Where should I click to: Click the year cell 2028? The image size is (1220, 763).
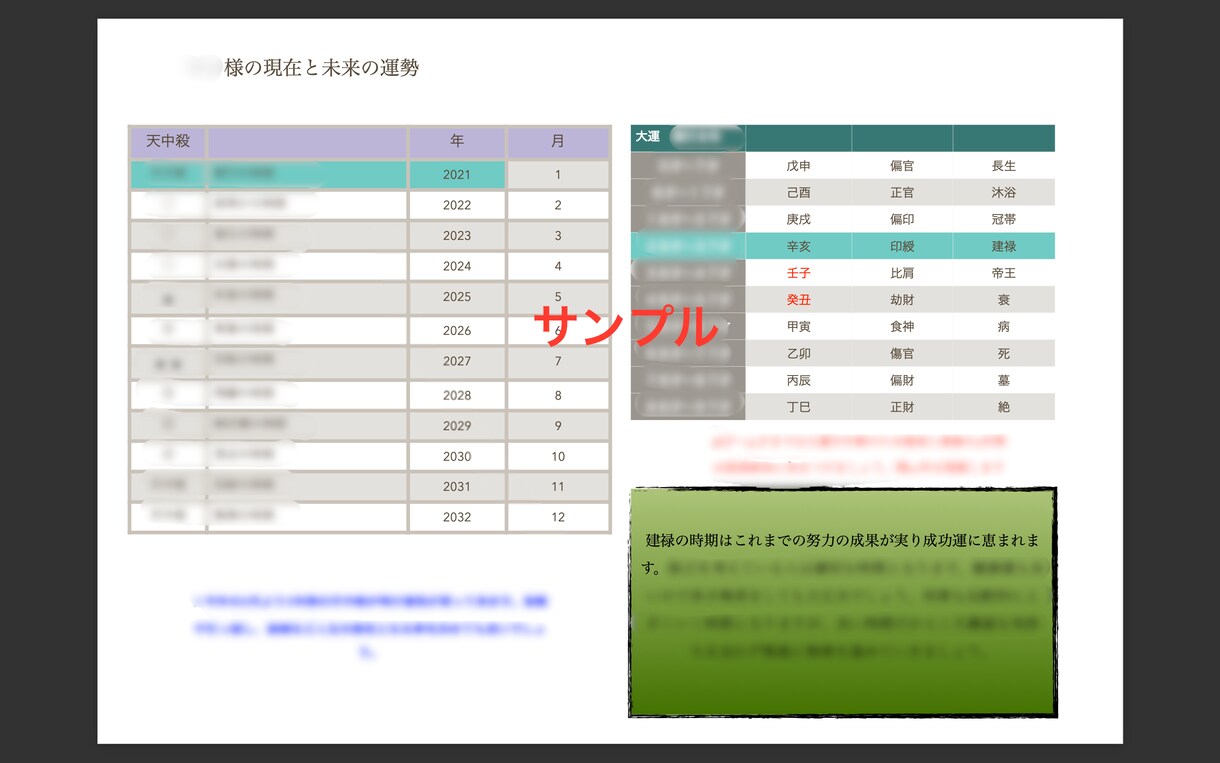457,395
